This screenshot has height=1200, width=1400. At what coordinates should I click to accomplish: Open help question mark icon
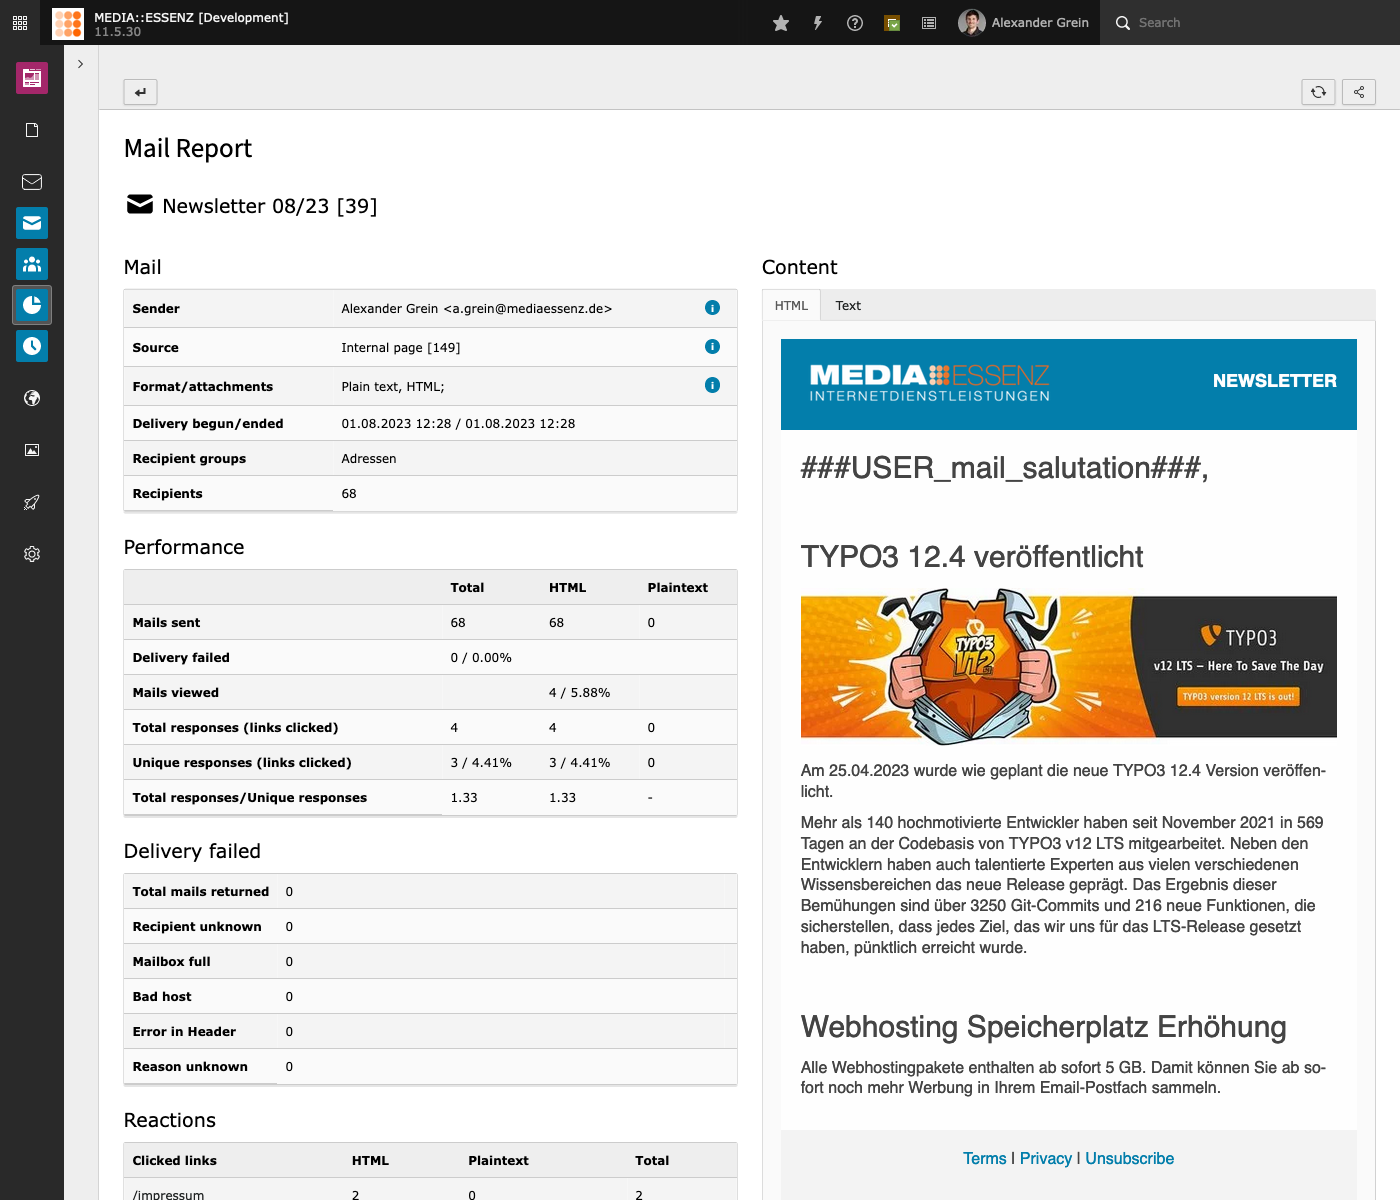click(855, 22)
